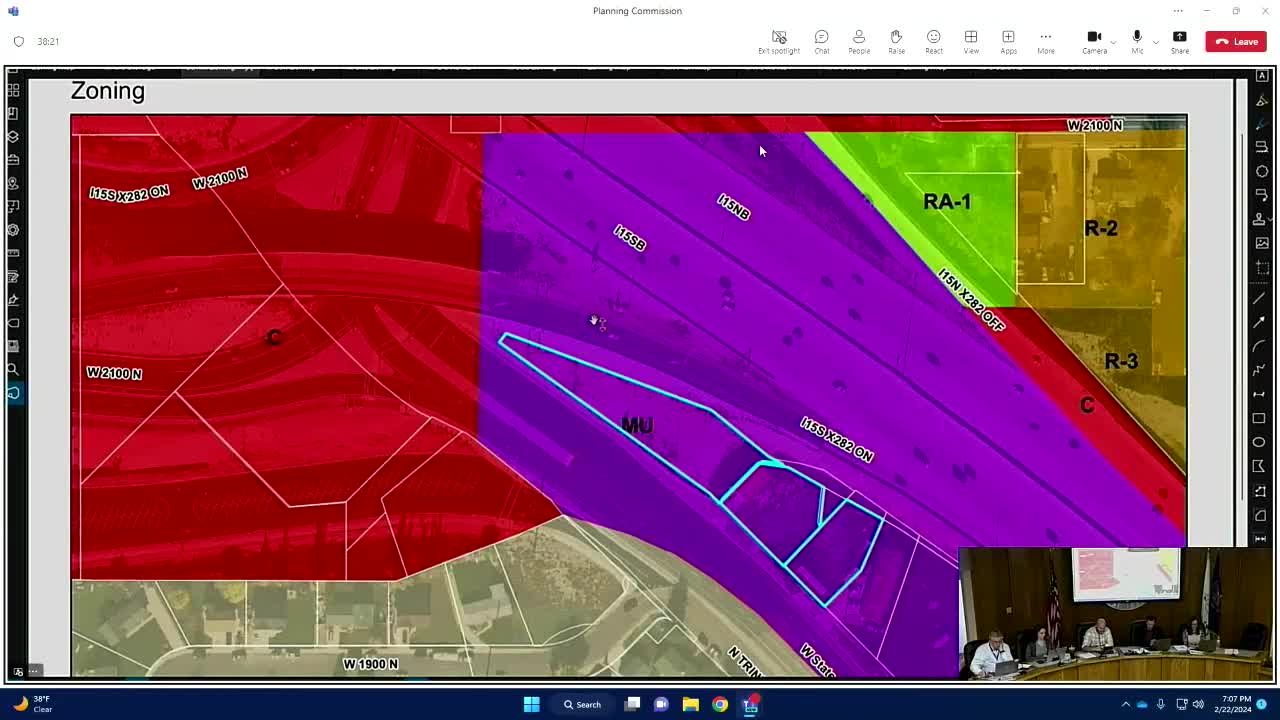
Task: Click the taskbar Search box
Action: coord(582,704)
